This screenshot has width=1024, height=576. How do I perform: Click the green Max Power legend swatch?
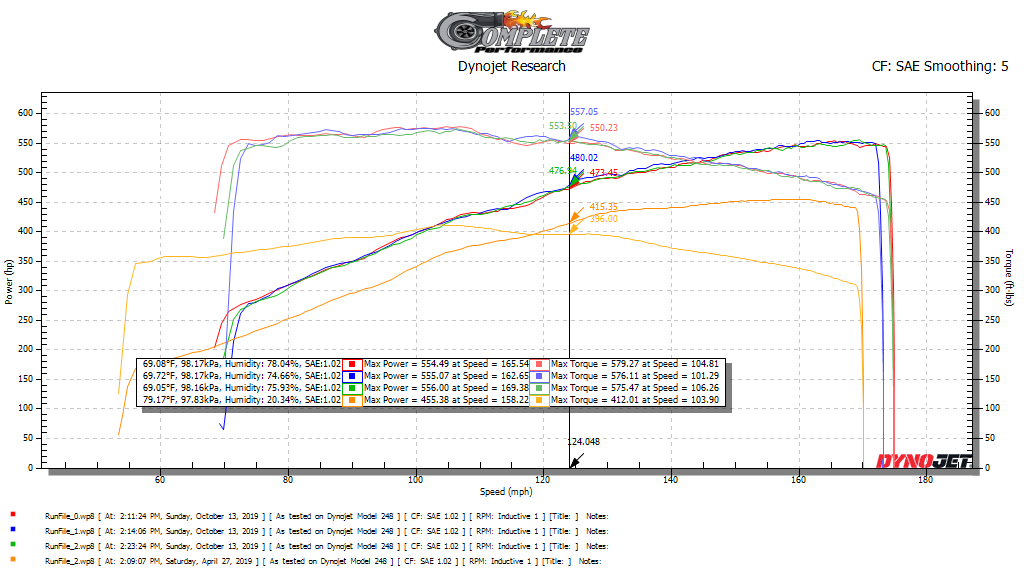[352, 388]
